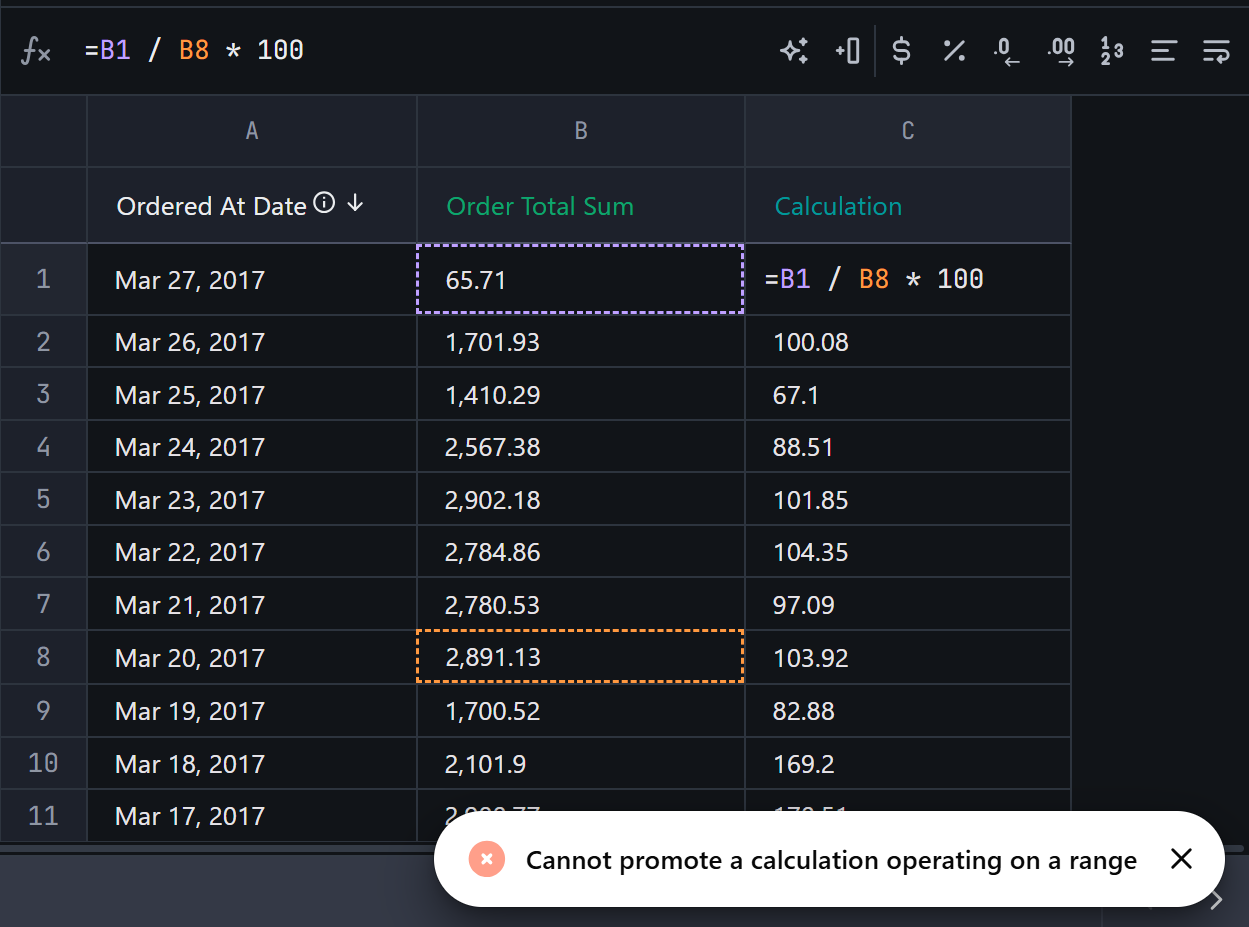Select the Order Total Sum column header
1249x927 pixels.
click(540, 206)
